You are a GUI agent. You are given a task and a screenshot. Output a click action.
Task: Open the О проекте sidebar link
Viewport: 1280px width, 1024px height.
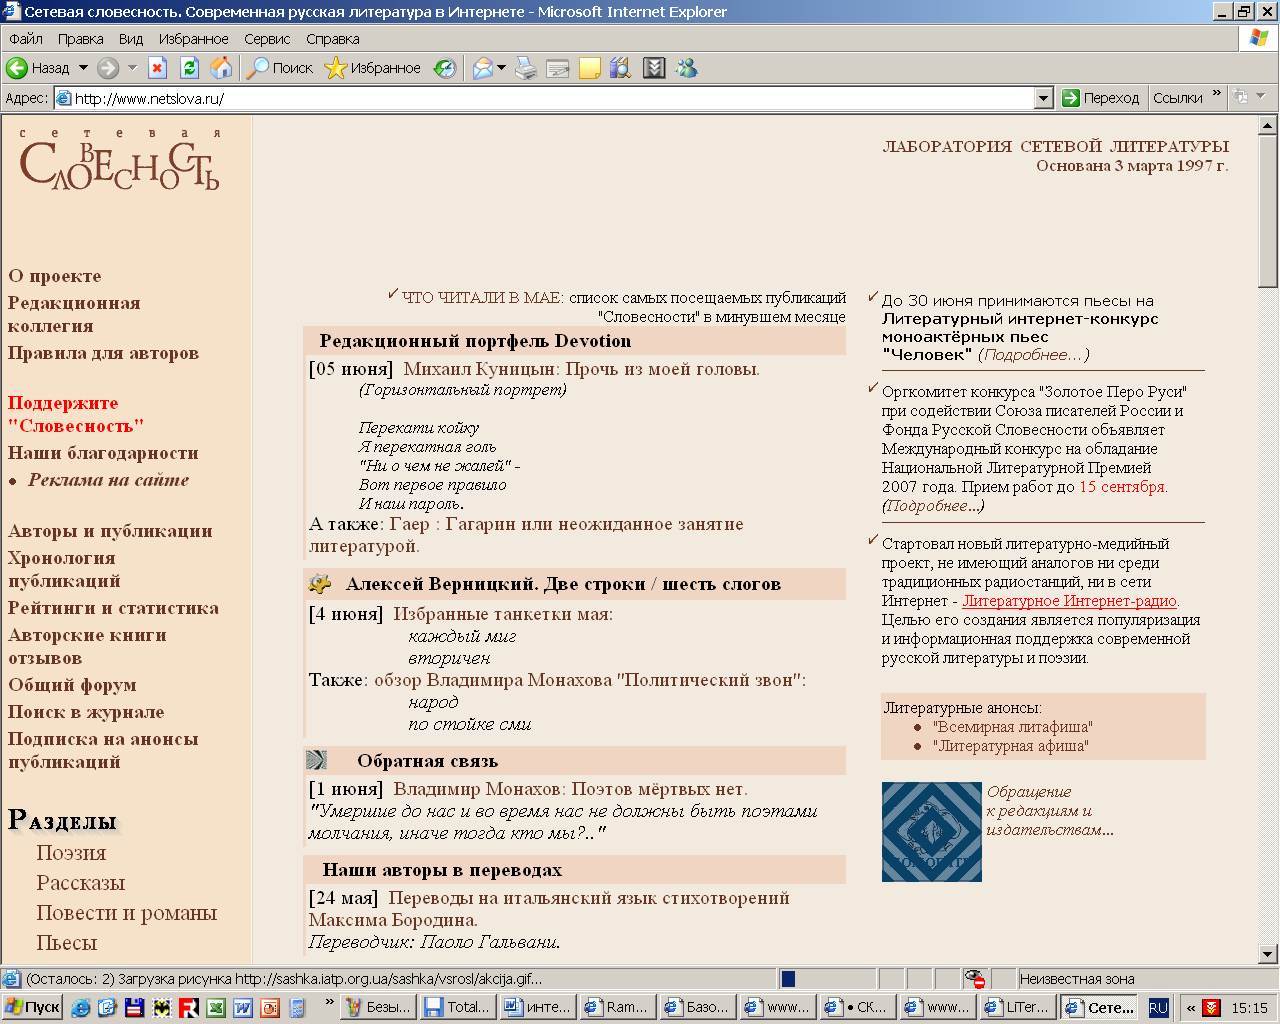click(55, 276)
